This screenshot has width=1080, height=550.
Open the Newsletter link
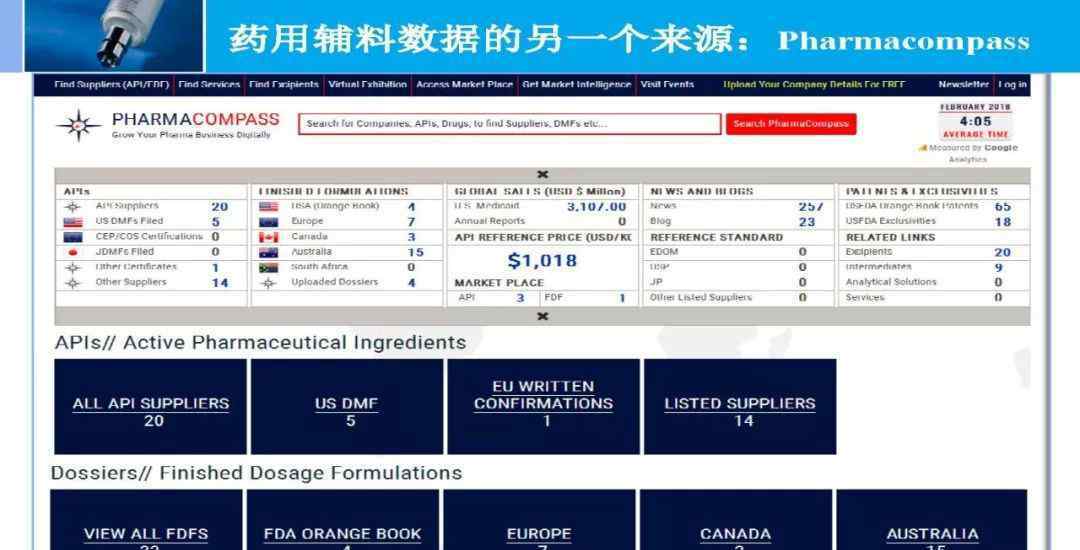964,85
